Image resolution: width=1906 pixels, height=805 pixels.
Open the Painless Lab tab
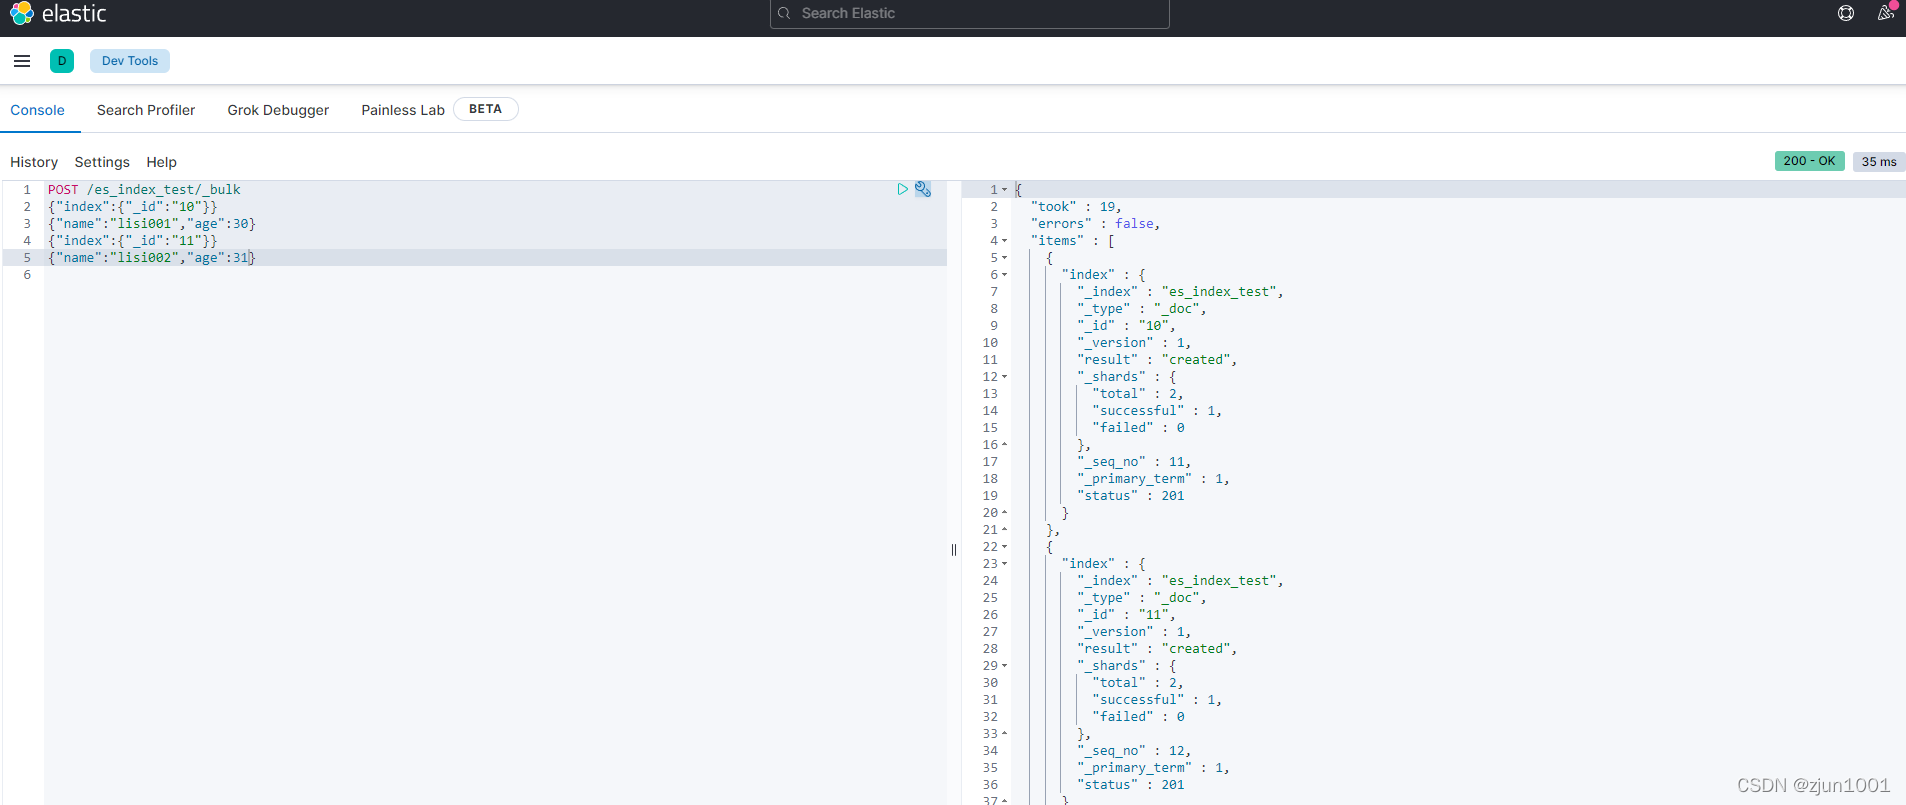coord(403,110)
